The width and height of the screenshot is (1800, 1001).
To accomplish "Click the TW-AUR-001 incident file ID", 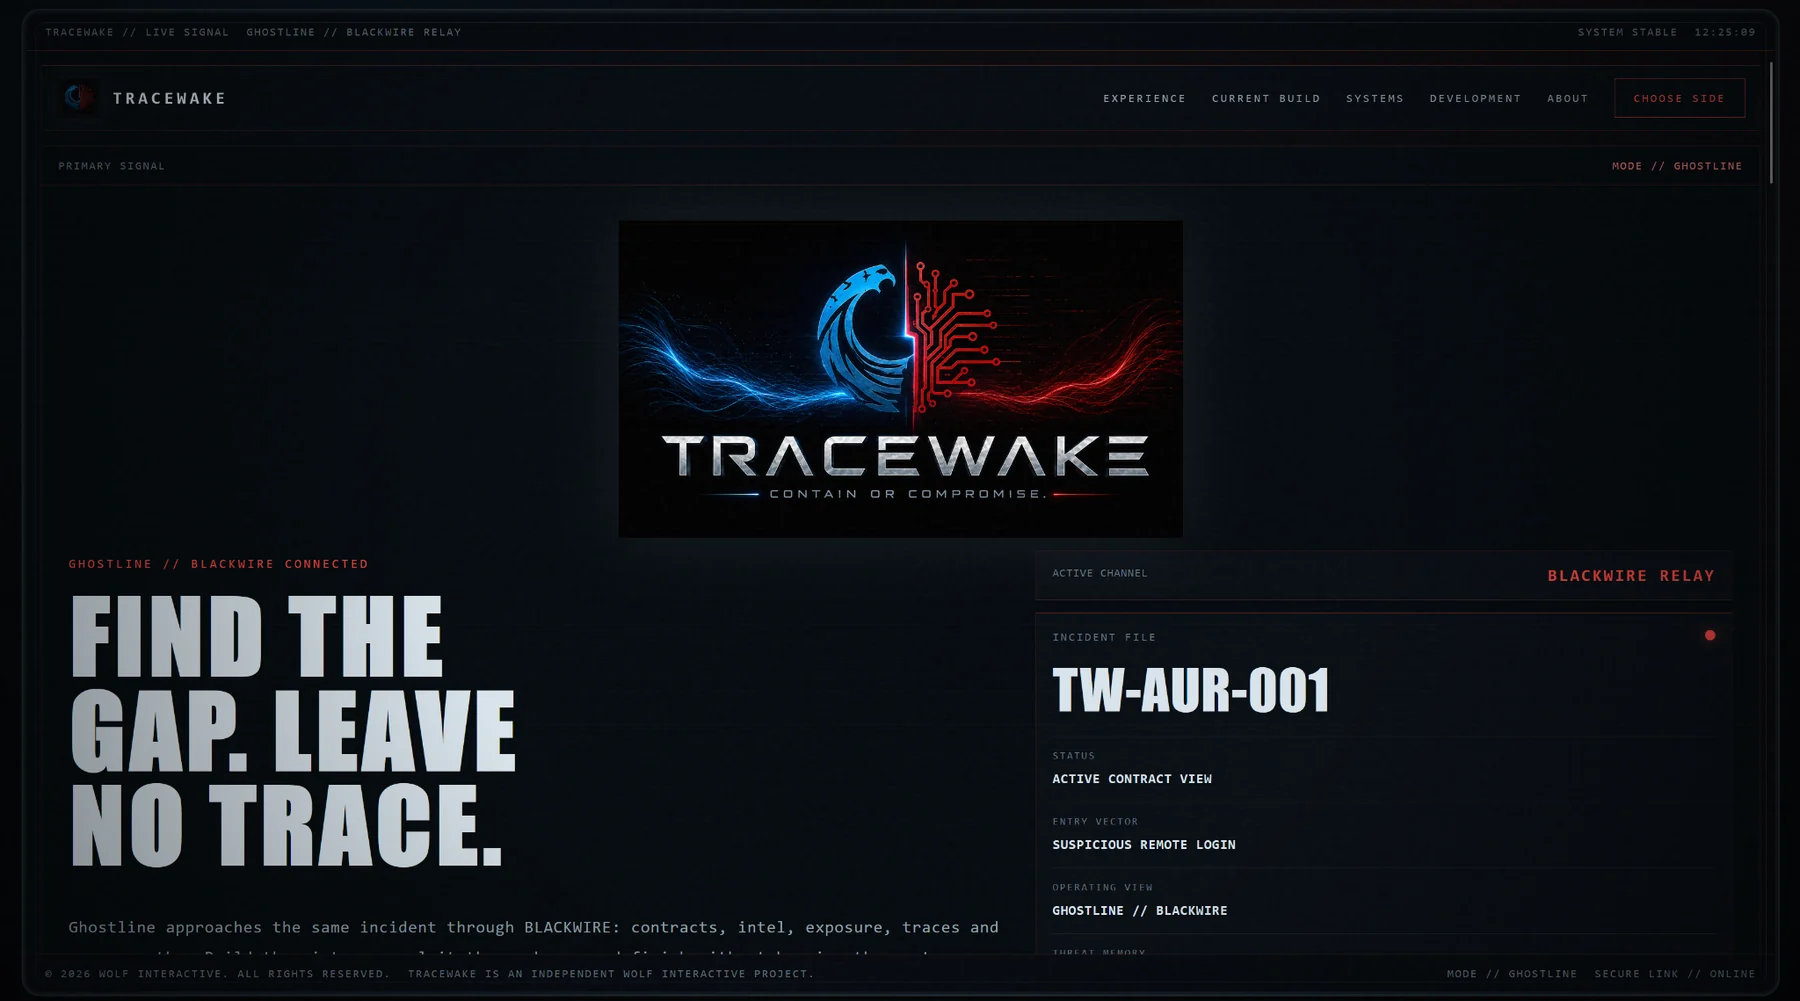I will 1191,690.
